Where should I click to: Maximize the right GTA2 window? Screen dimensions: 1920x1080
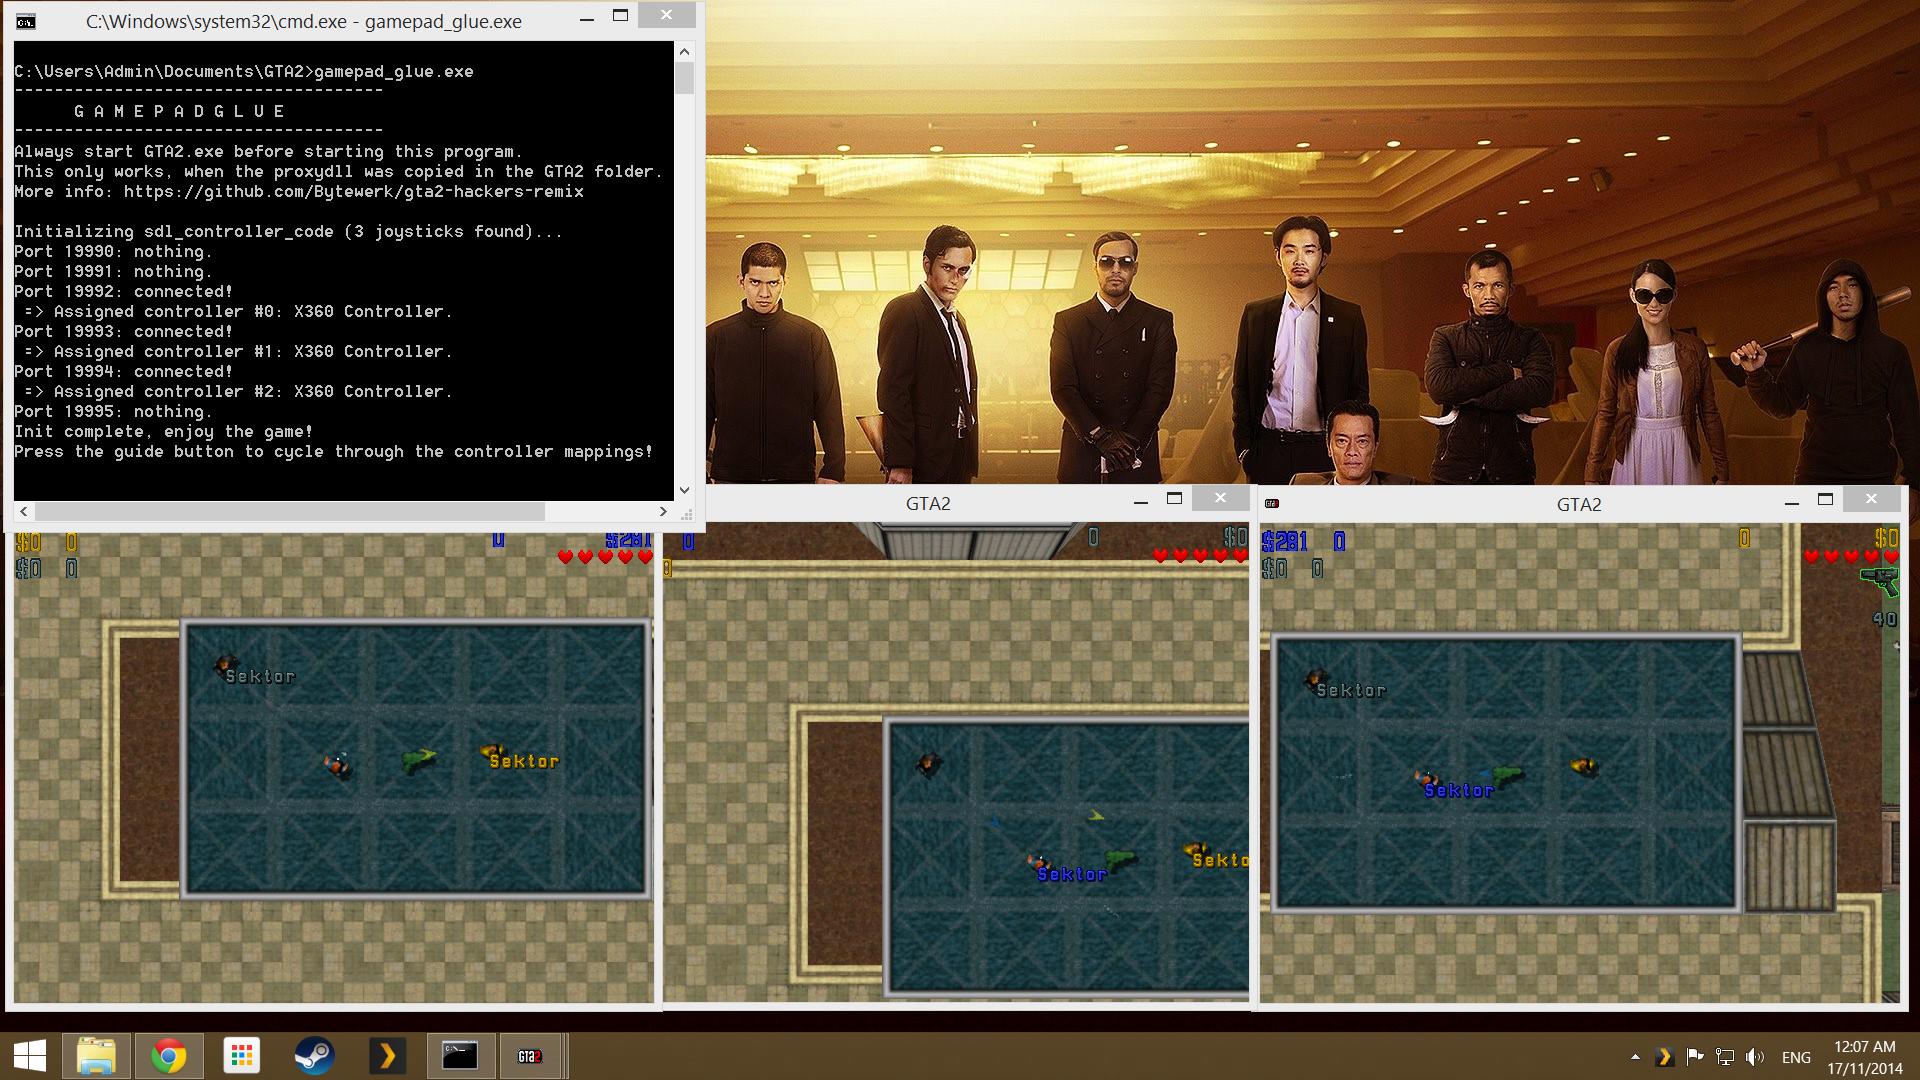(x=1825, y=499)
